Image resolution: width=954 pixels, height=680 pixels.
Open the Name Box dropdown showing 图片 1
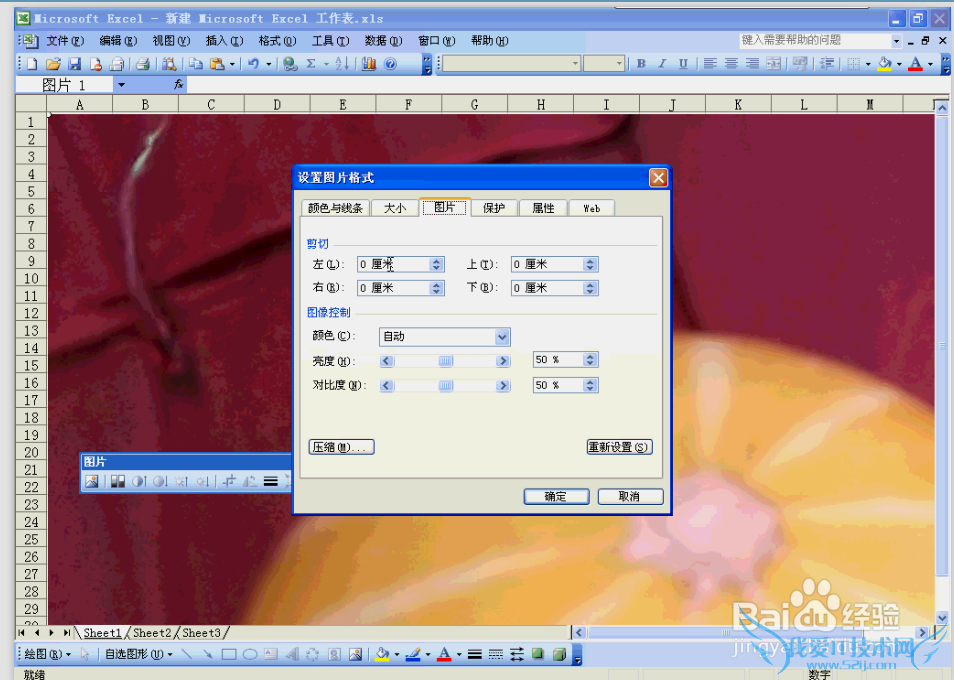[121, 85]
